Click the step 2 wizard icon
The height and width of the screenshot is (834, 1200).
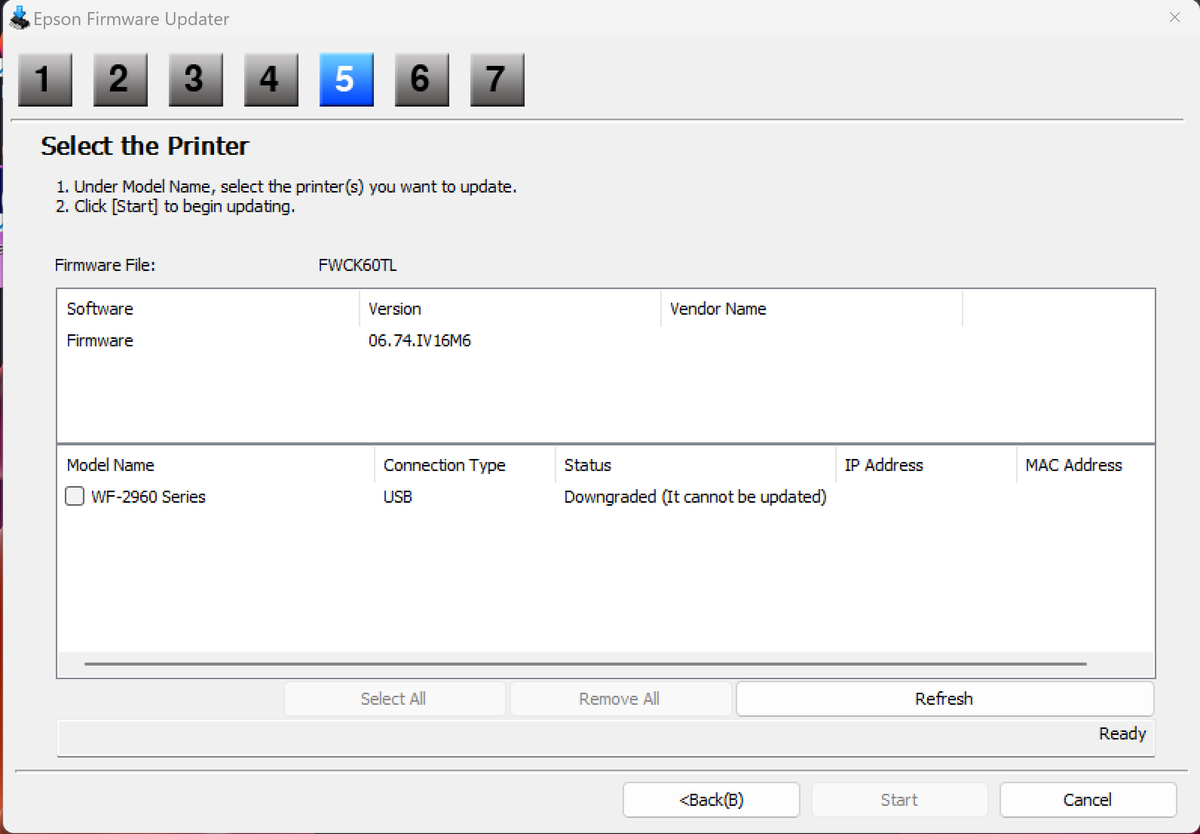[120, 80]
